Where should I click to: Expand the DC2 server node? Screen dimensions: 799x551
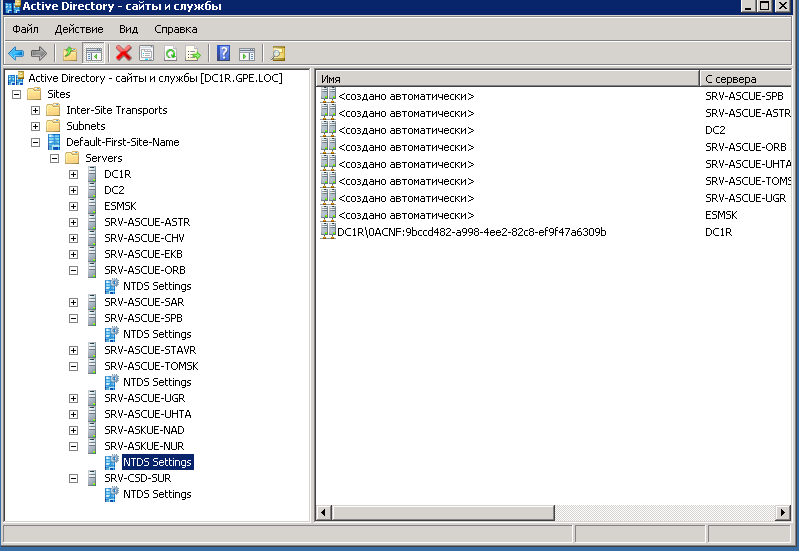click(73, 190)
